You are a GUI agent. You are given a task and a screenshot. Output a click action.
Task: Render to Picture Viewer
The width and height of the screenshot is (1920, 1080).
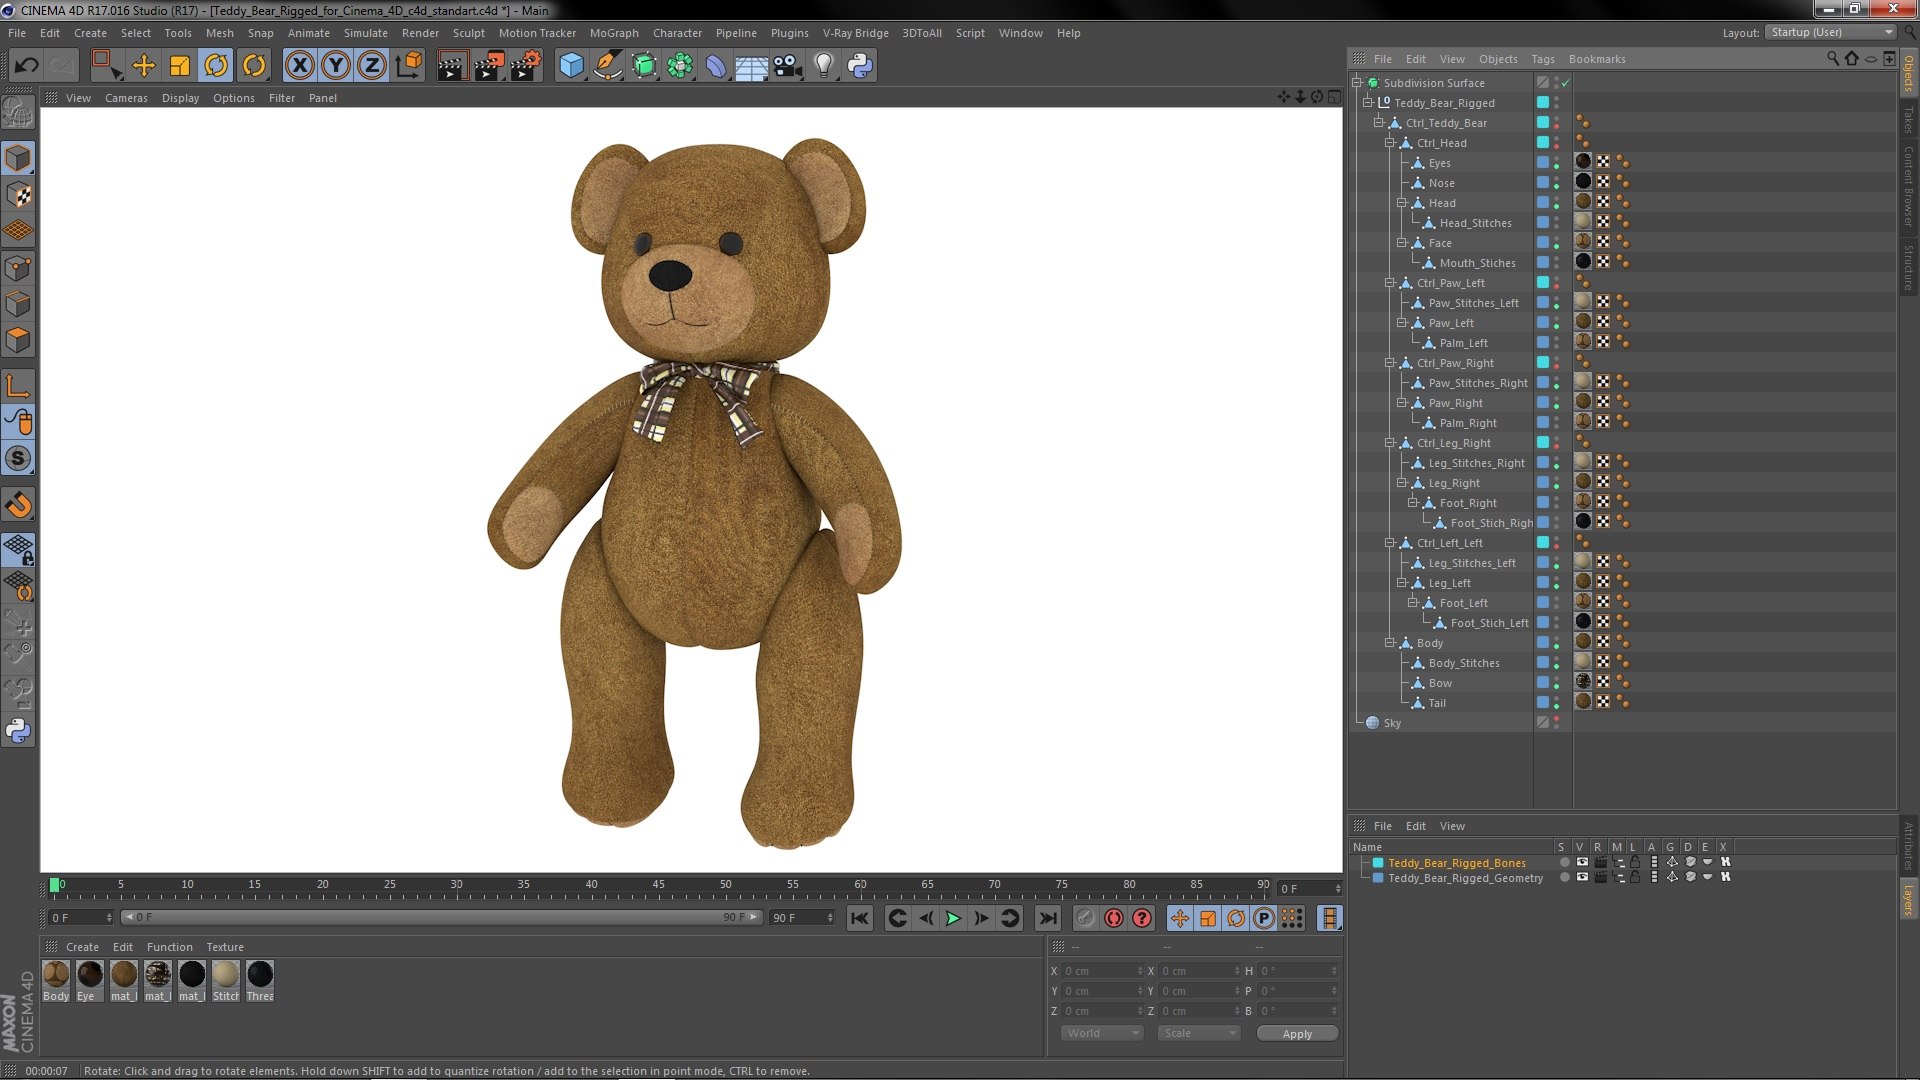489,66
